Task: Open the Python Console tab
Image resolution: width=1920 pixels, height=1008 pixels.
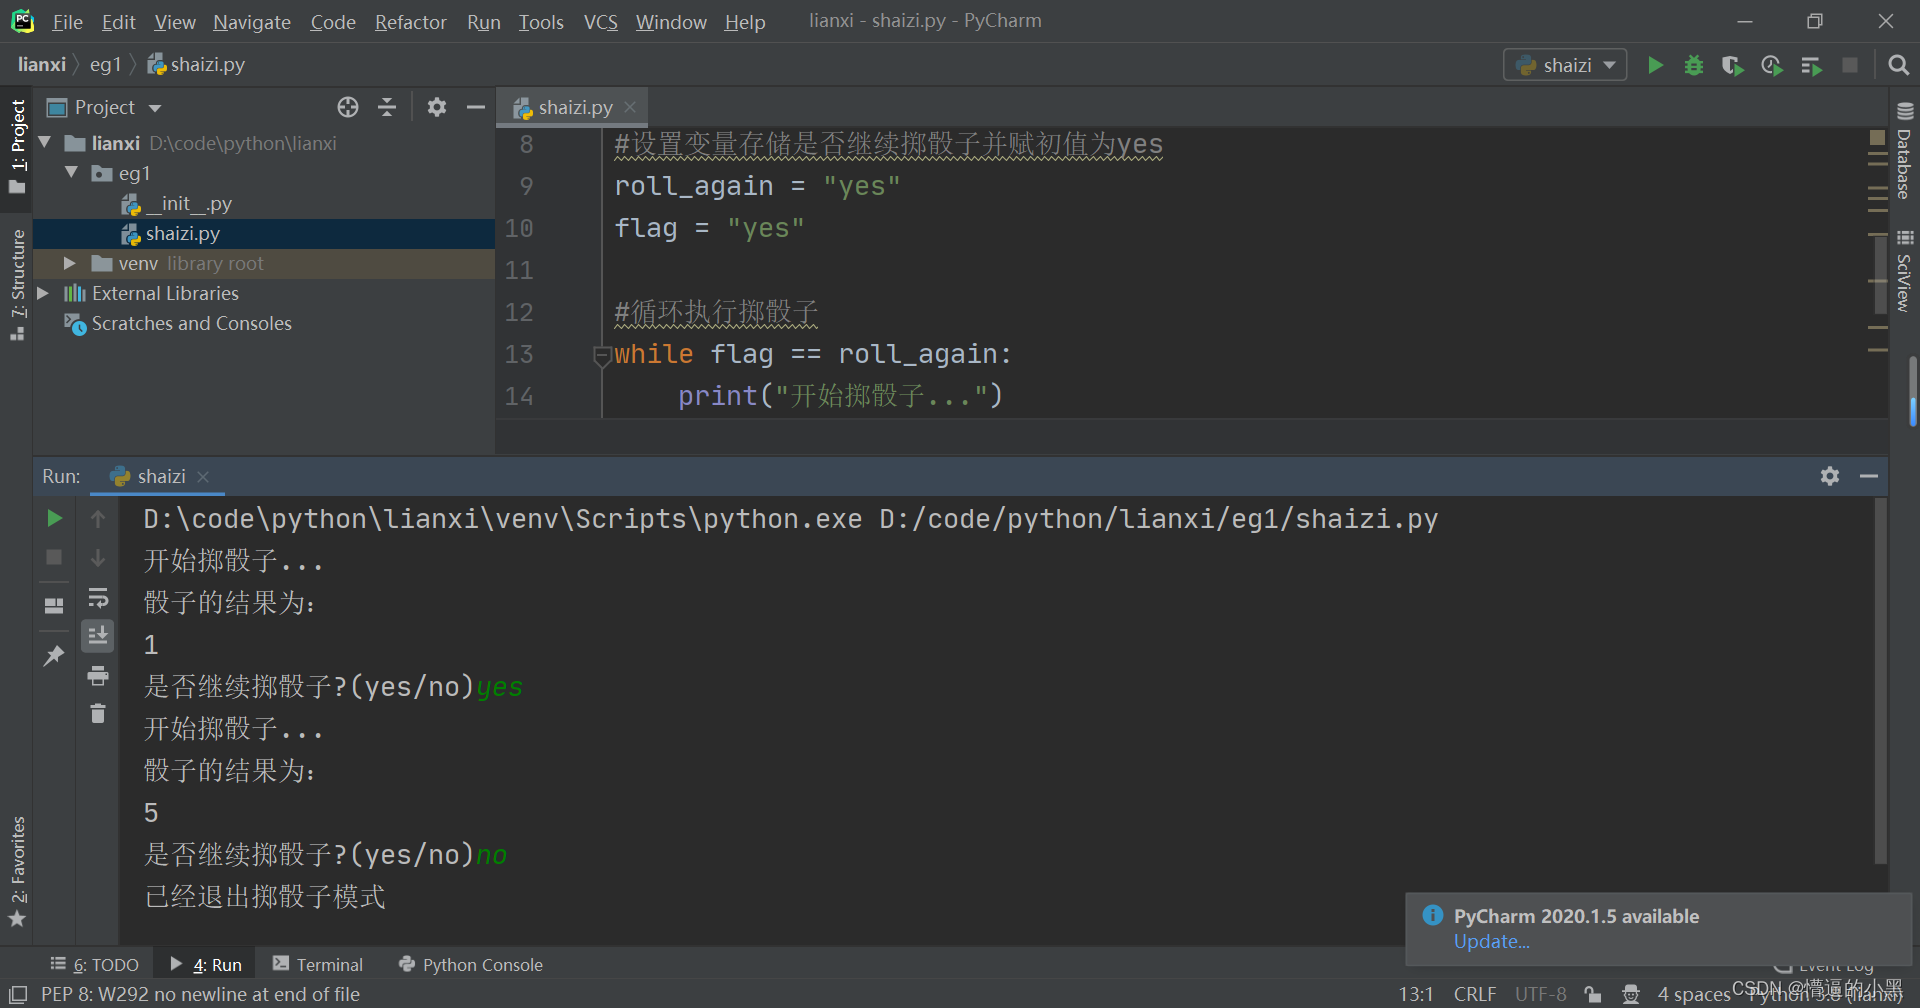Action: [x=471, y=964]
